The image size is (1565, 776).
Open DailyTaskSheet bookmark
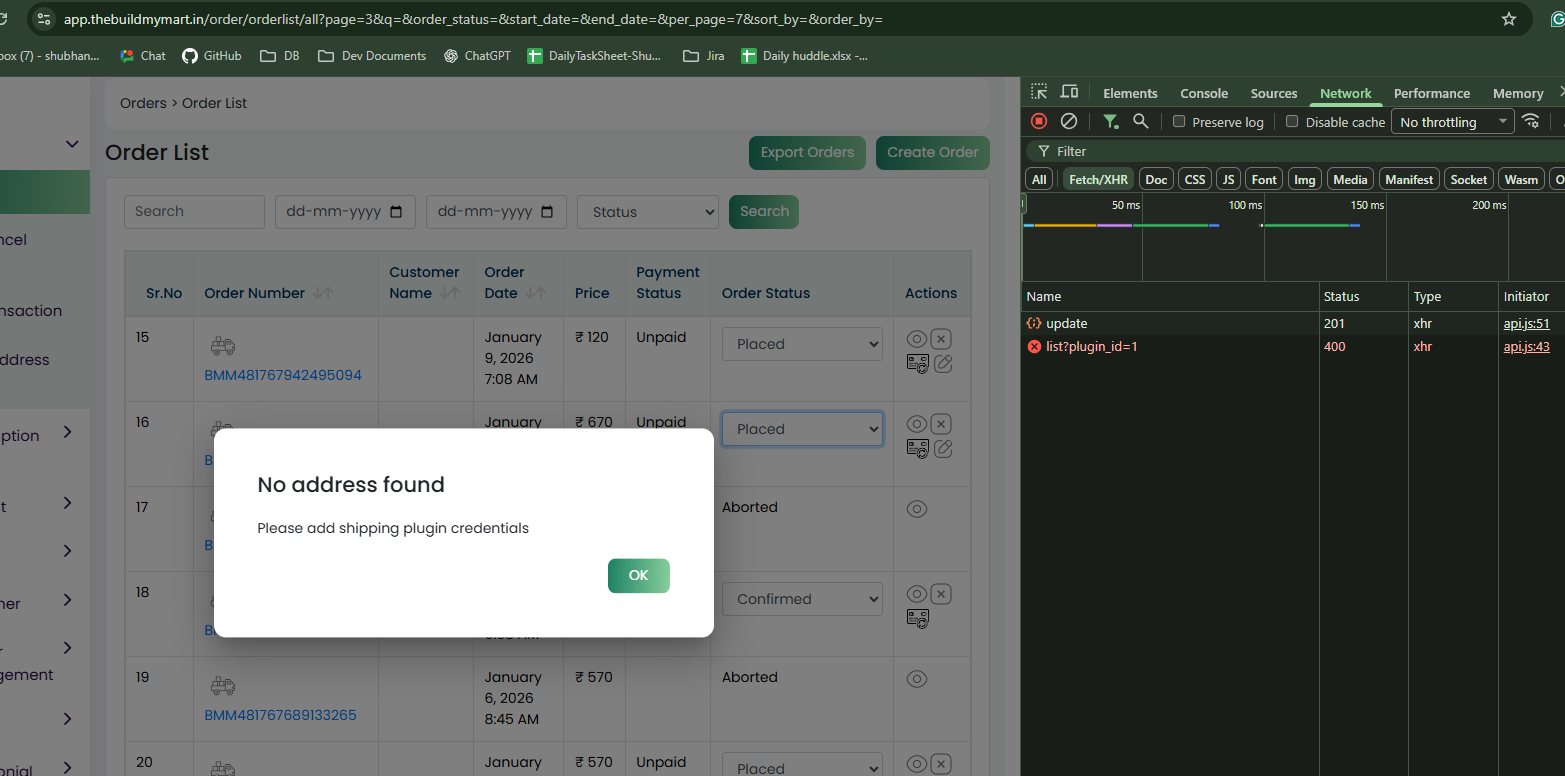pos(594,56)
